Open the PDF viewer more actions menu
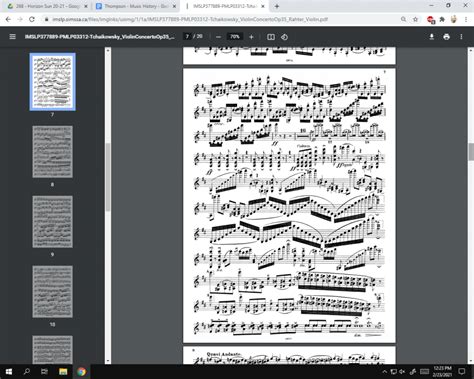This screenshot has height=379, width=474. click(x=461, y=37)
